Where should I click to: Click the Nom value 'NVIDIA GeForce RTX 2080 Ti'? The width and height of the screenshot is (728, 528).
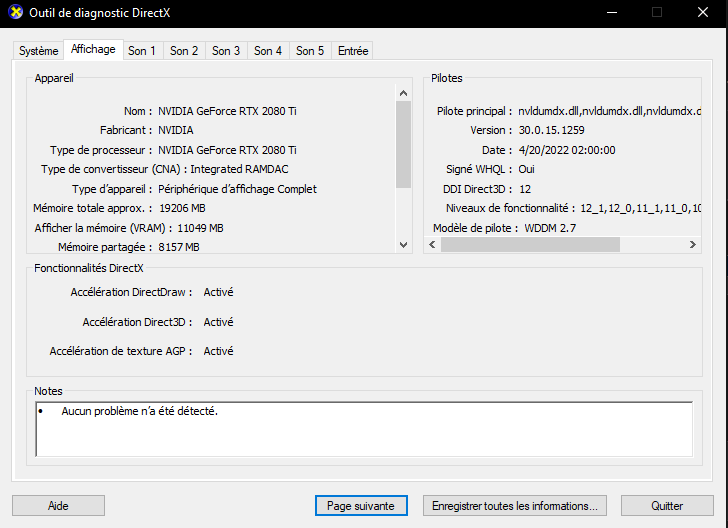[x=227, y=111]
